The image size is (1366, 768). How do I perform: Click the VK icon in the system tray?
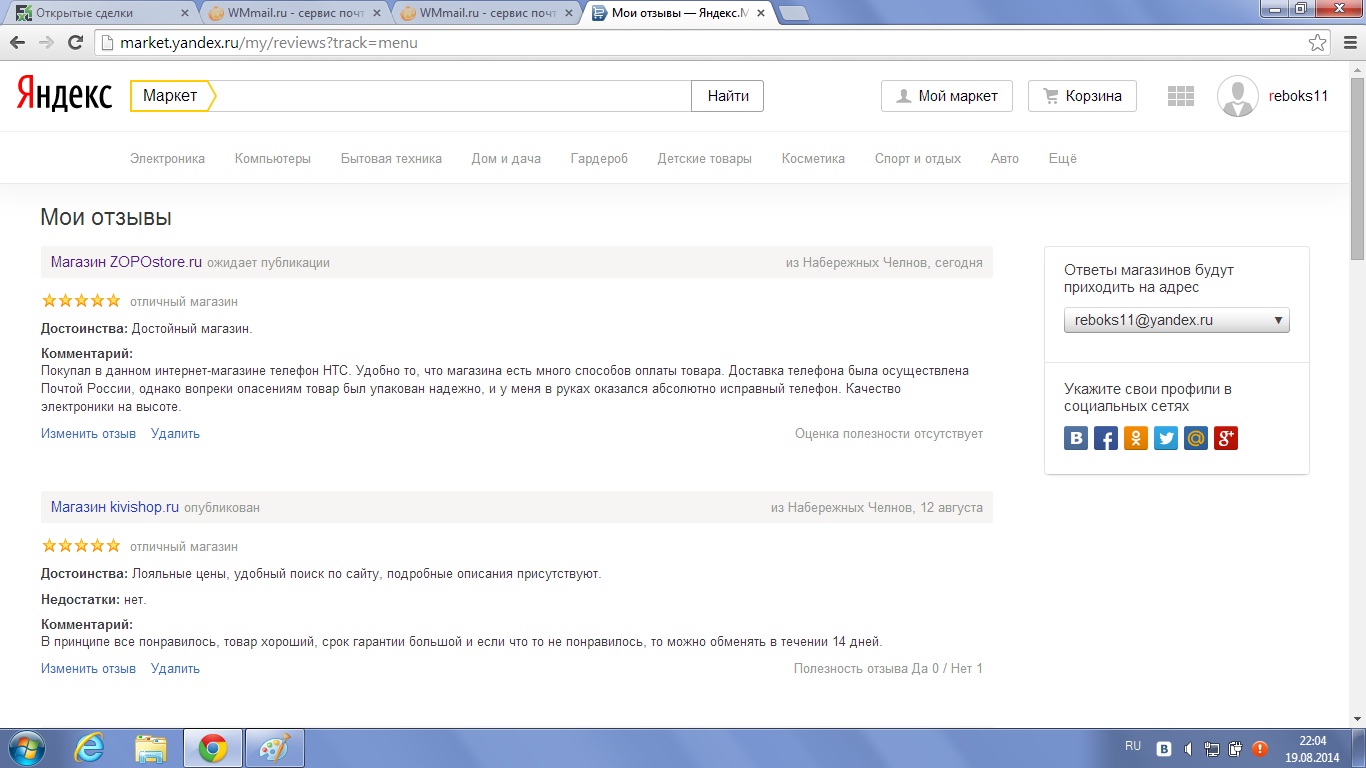tap(1165, 748)
